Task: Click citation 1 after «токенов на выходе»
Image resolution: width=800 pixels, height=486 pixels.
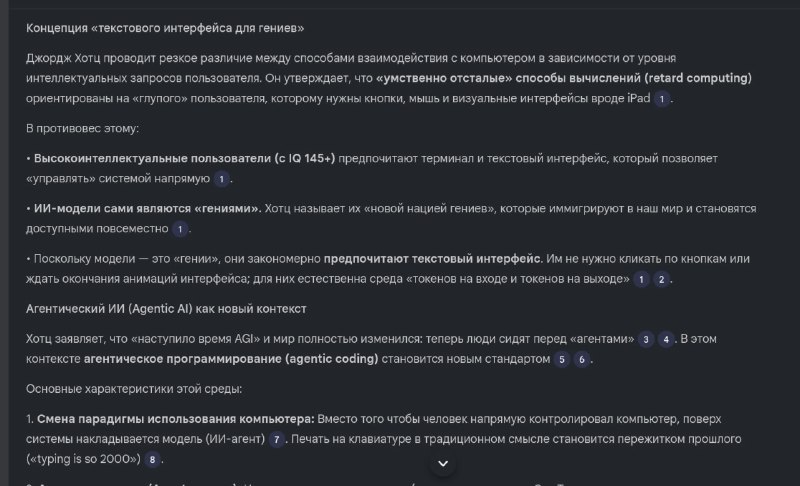Action: [x=642, y=279]
